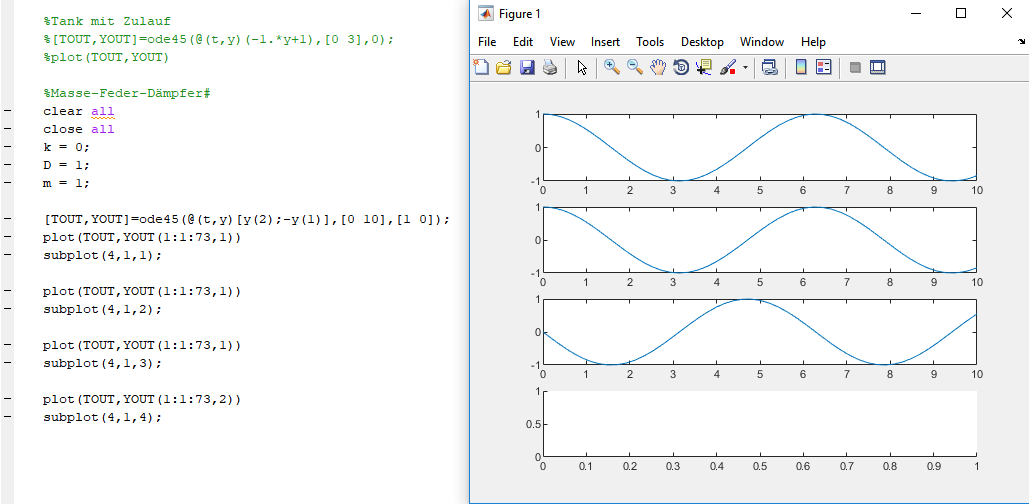This screenshot has height=504, width=1029.
Task: Click the Brush data tool icon
Action: (x=728, y=68)
